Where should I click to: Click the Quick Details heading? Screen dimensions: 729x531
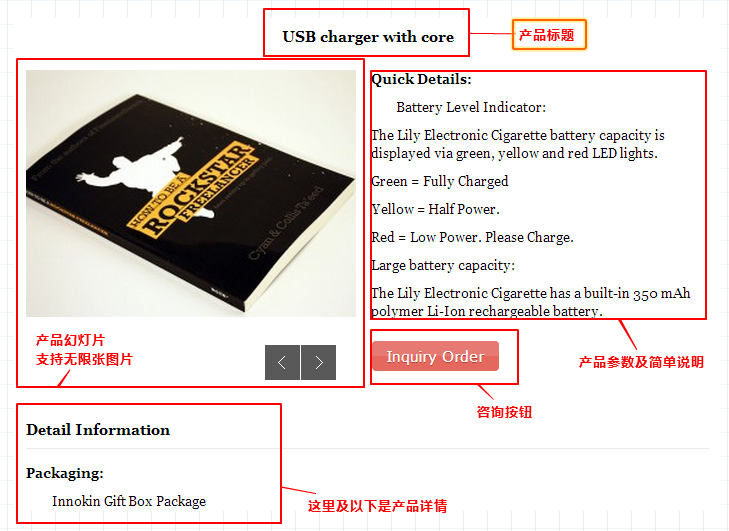click(421, 79)
